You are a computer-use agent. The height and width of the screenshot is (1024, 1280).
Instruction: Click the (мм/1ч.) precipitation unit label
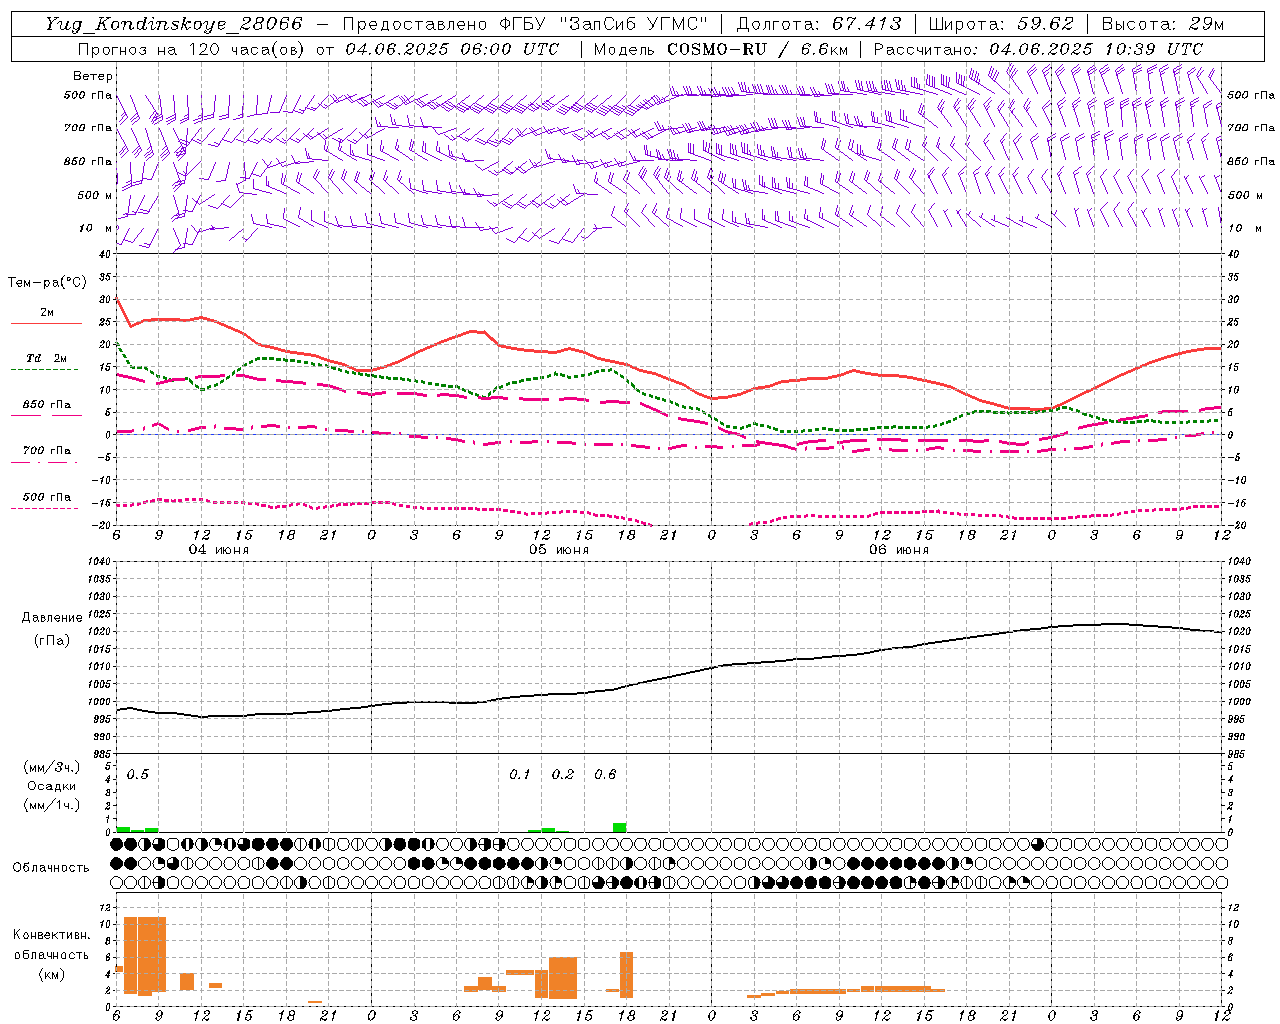pos(52,804)
